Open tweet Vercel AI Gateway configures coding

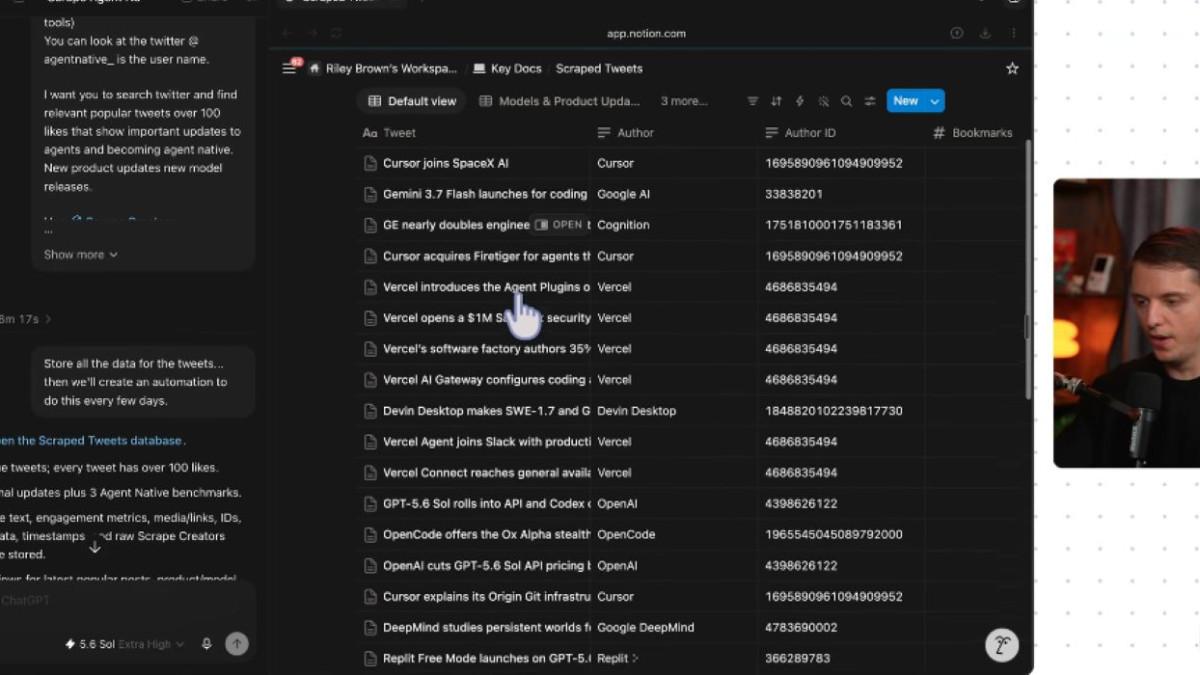486,380
